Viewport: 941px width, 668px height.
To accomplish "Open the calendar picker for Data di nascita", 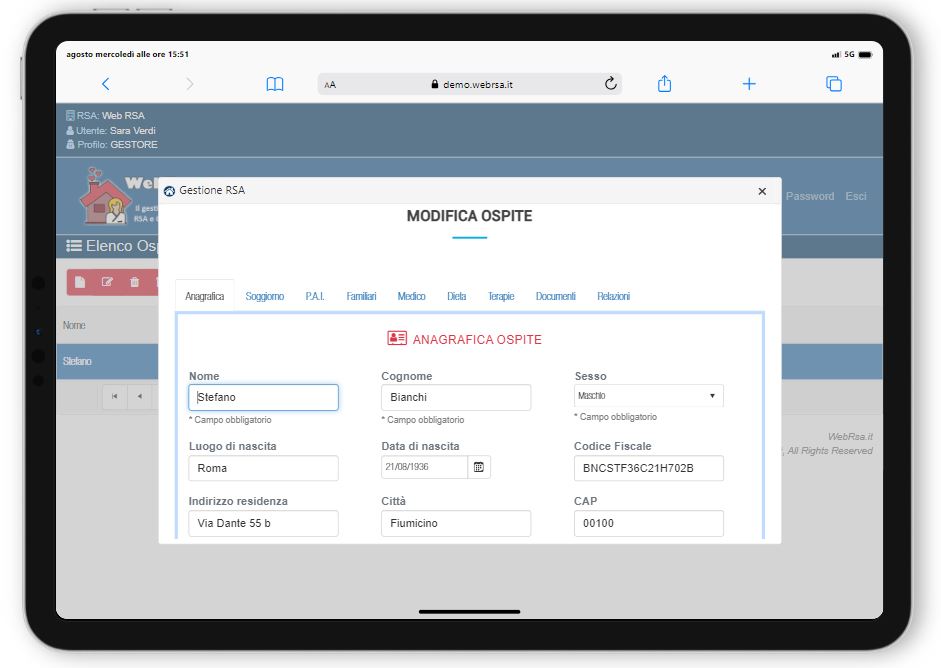I will 479,467.
